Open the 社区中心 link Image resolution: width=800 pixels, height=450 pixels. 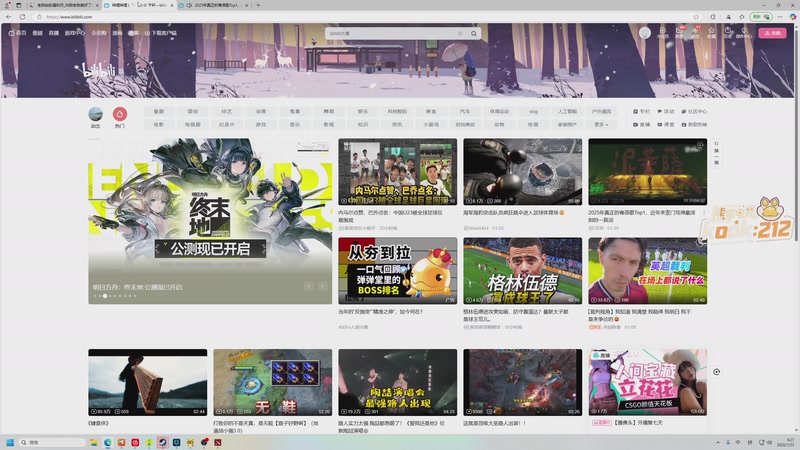694,111
